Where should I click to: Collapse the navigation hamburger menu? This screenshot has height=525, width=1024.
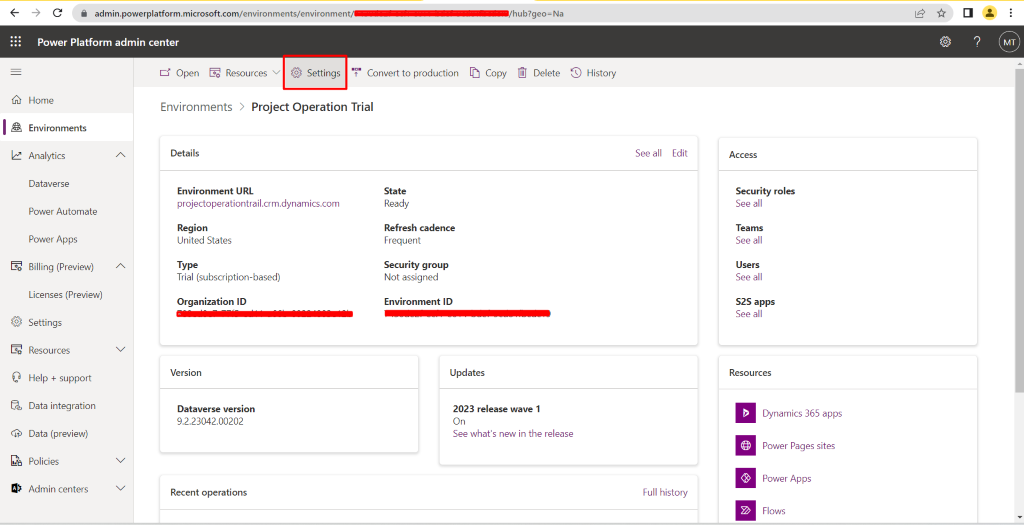click(x=16, y=72)
